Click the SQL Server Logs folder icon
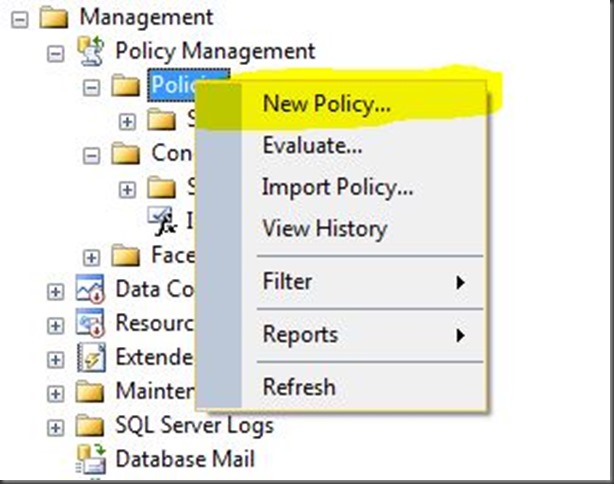Screen dimensions: 614x484 [x=92, y=426]
